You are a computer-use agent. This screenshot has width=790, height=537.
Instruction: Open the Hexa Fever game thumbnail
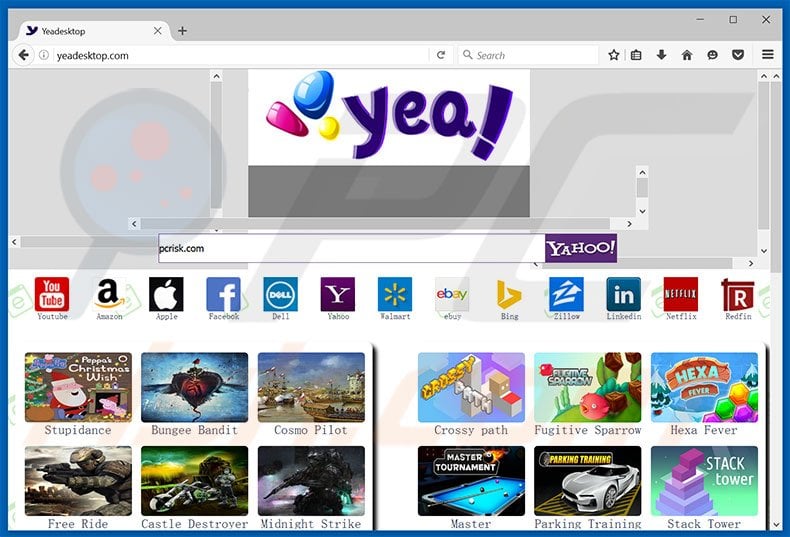(704, 387)
